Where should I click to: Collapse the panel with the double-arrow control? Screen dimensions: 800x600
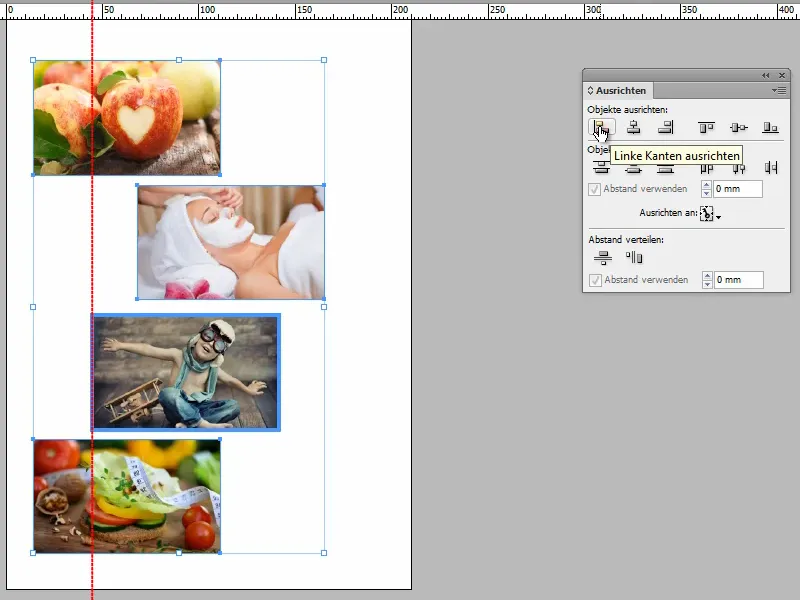point(763,75)
